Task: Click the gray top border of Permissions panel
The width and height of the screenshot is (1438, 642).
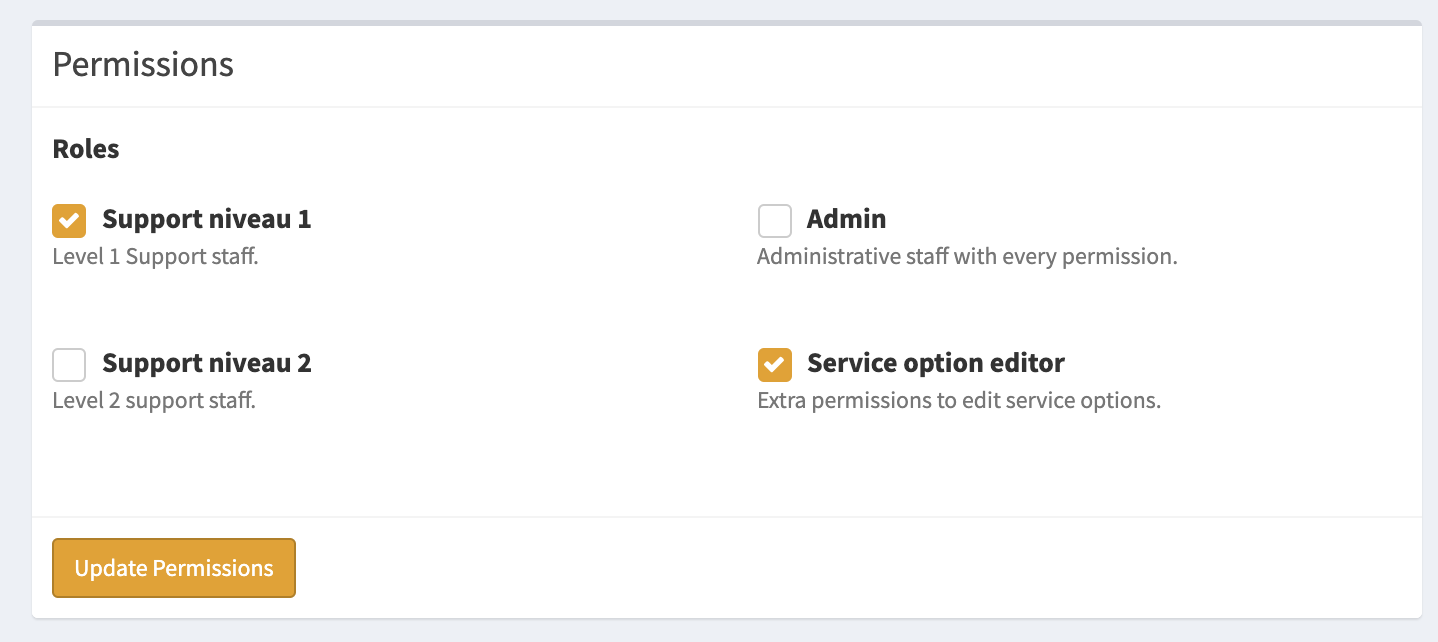Action: (726, 22)
